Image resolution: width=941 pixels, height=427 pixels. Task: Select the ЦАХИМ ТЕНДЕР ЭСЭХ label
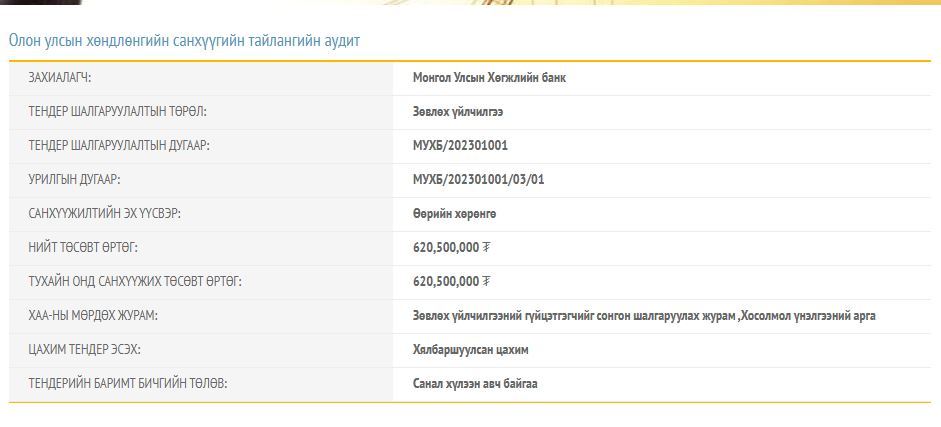85,350
